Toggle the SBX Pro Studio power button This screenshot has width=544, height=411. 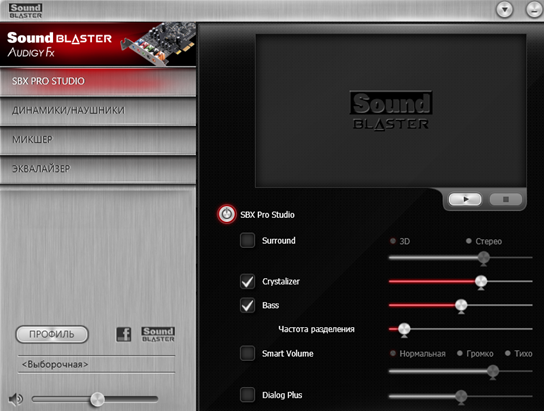tap(227, 214)
